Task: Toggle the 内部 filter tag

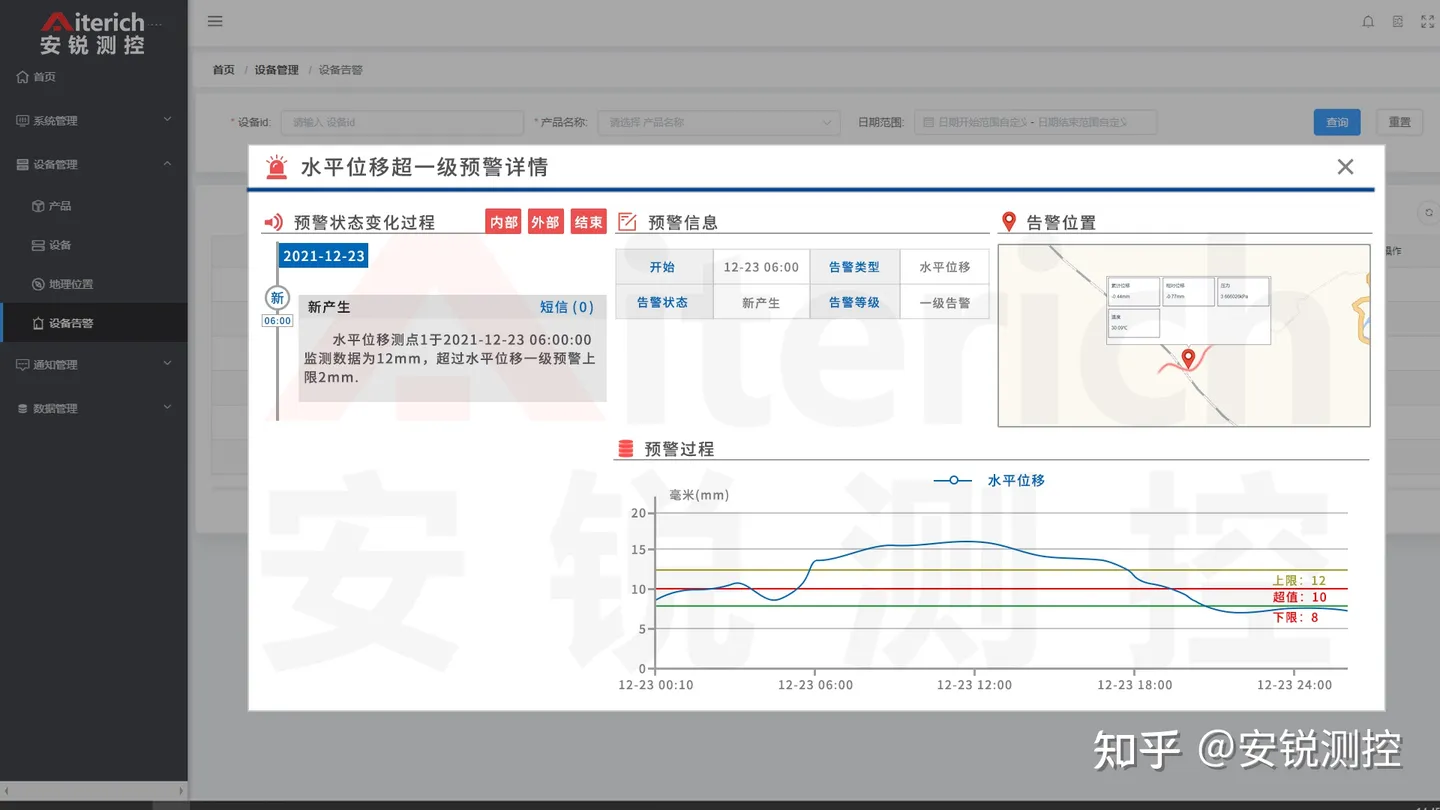Action: [x=504, y=222]
